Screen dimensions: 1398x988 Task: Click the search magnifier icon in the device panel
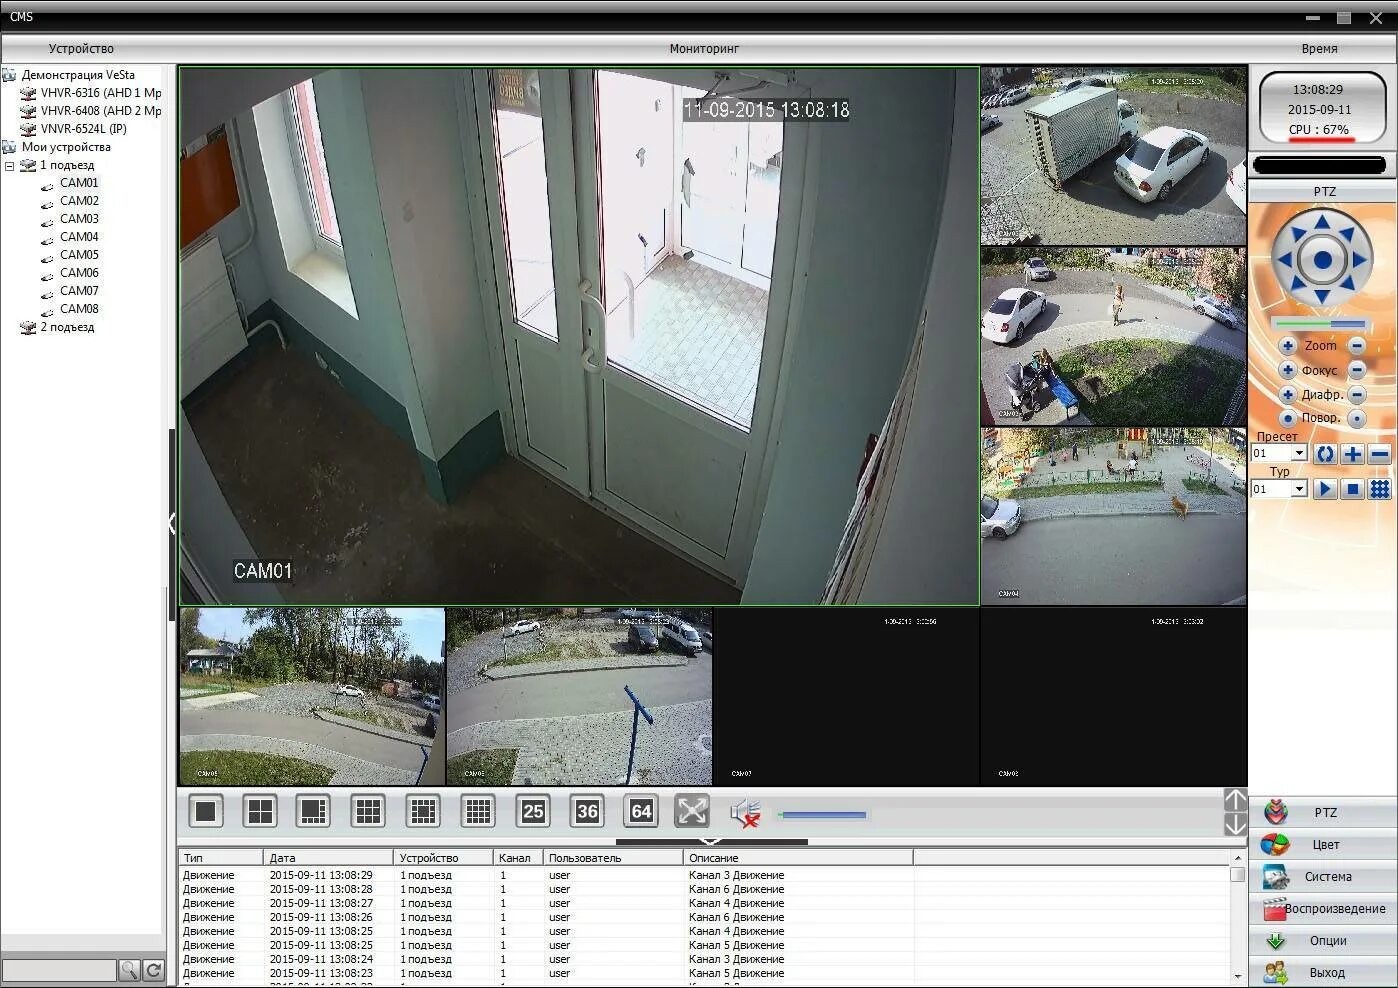coord(129,970)
